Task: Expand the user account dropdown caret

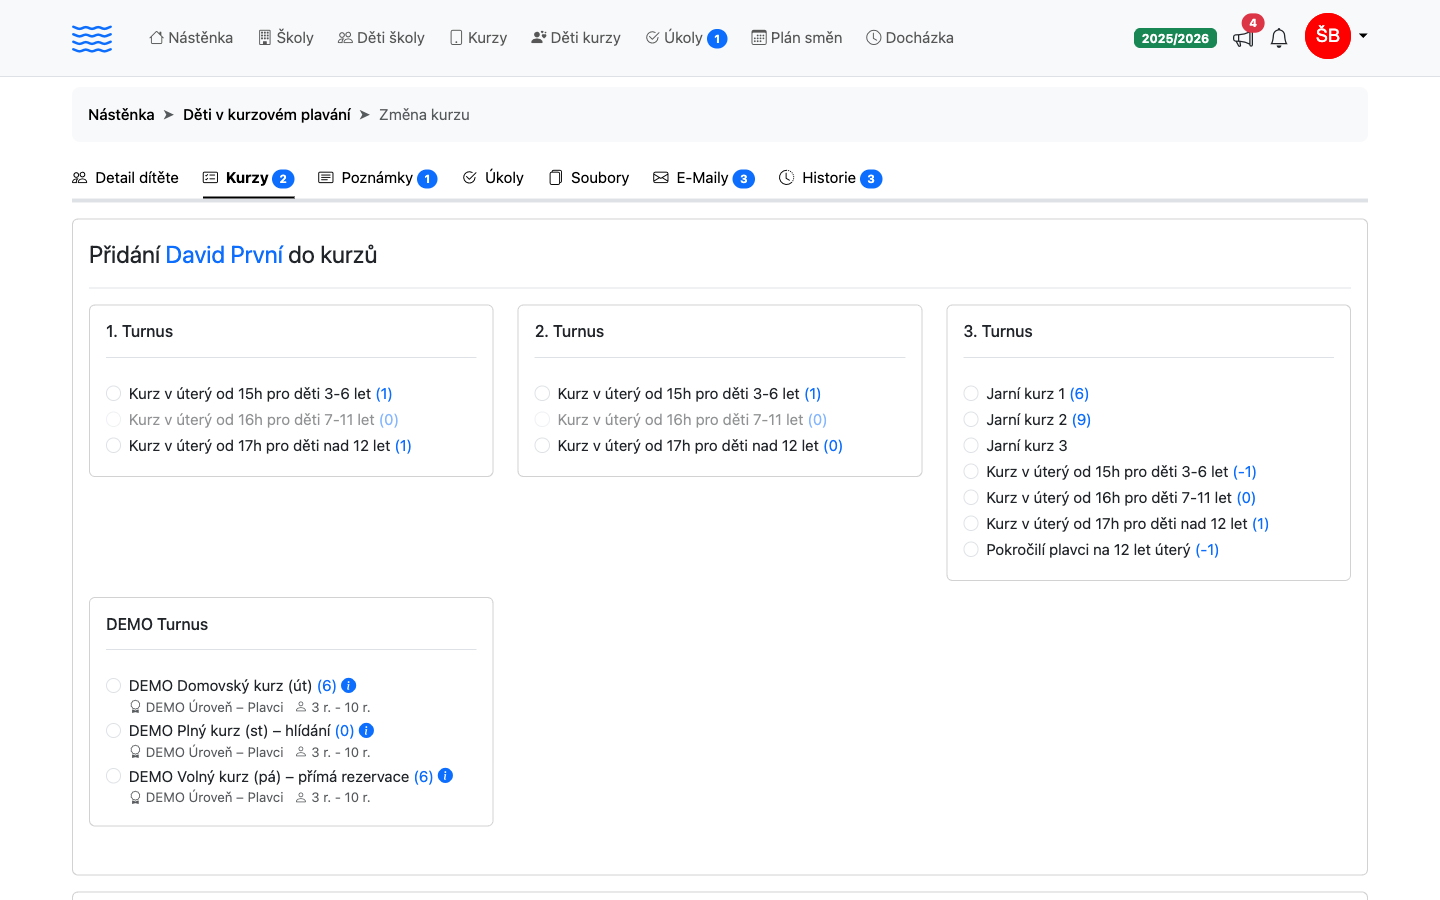Action: click(x=1363, y=36)
